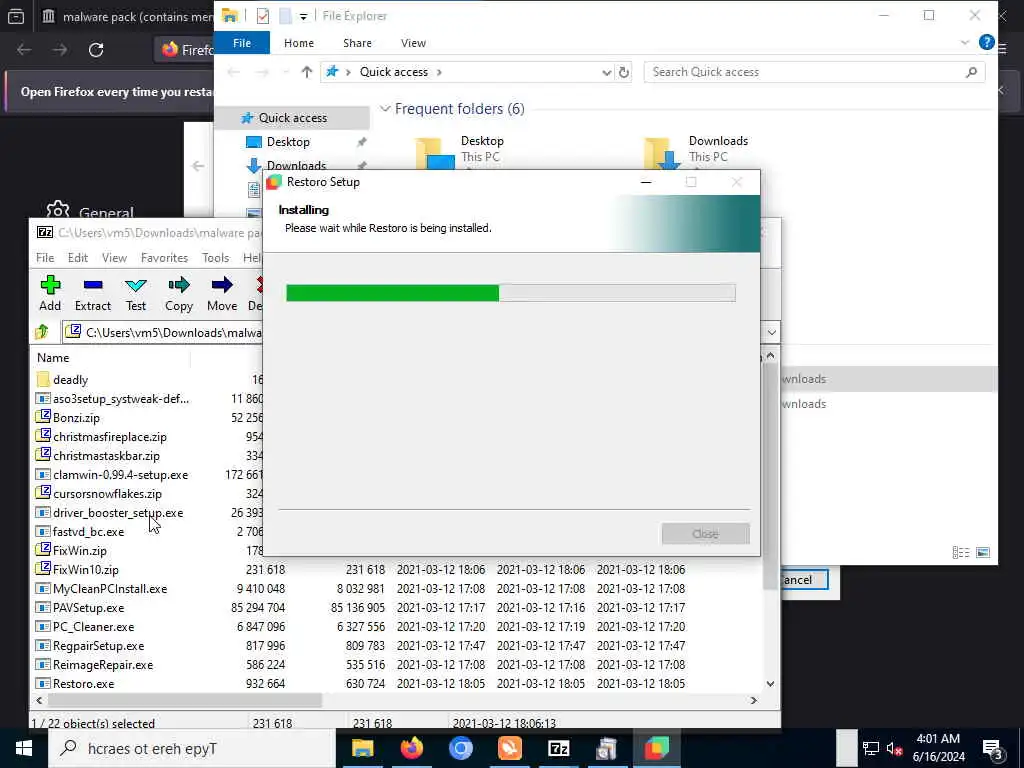Select ReimageRepair.exe in the file list
This screenshot has height=768, width=1024.
[103, 664]
